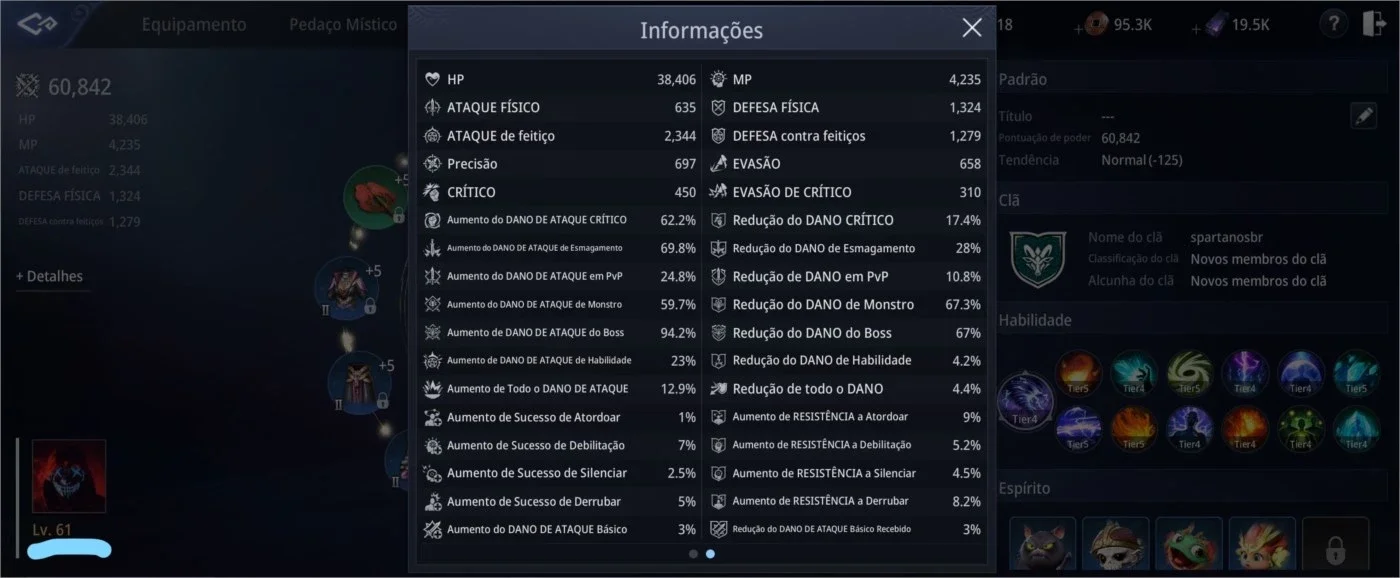1400x578 pixels.
Task: Switch to the Pedaço Místico tab
Action: (x=343, y=24)
